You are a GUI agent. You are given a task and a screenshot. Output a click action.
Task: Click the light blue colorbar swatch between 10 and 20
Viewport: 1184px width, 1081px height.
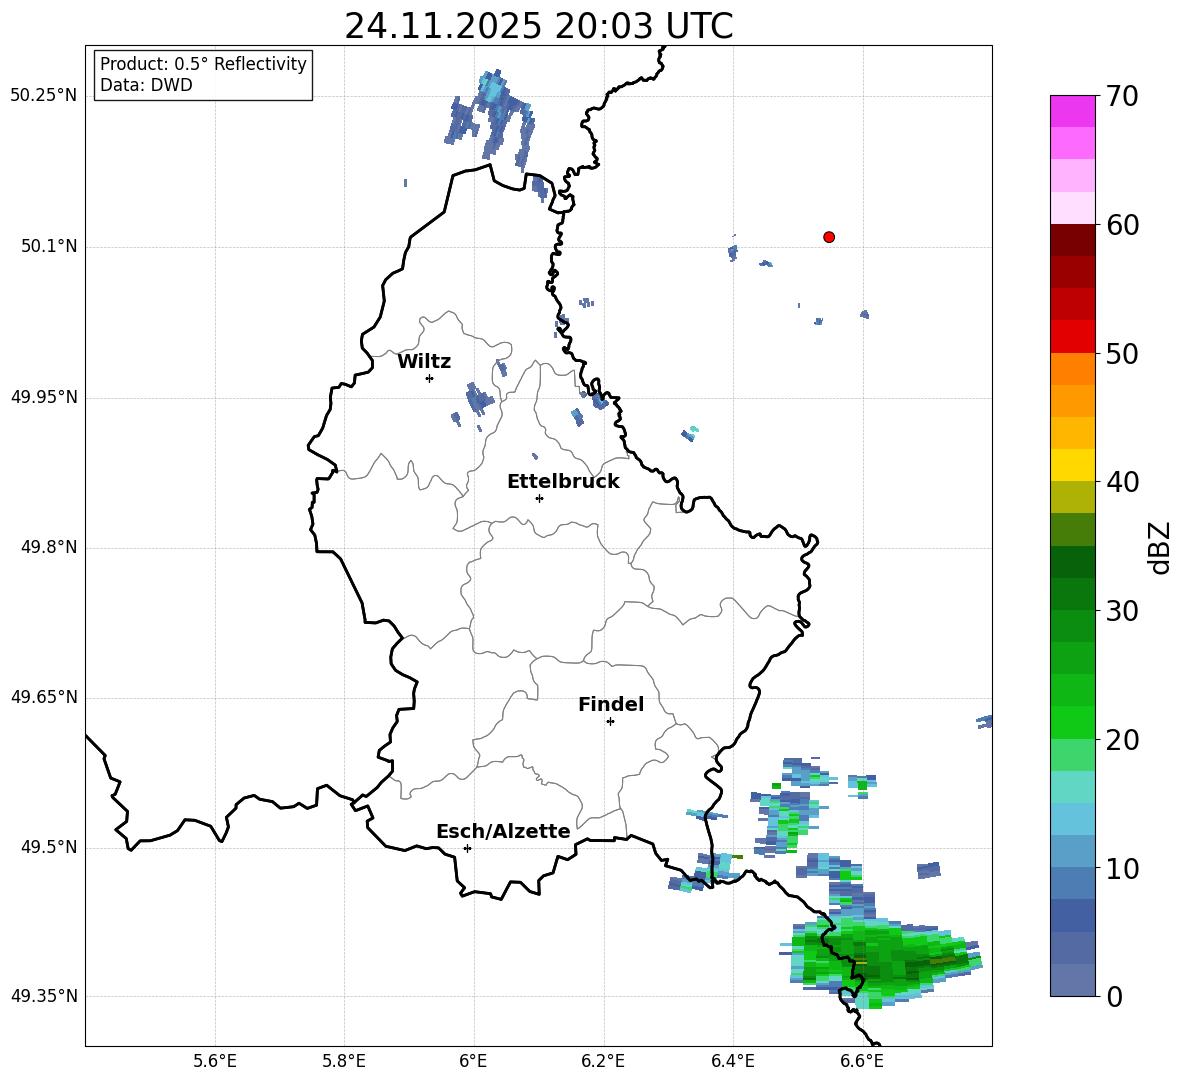pyautogui.click(x=1072, y=819)
